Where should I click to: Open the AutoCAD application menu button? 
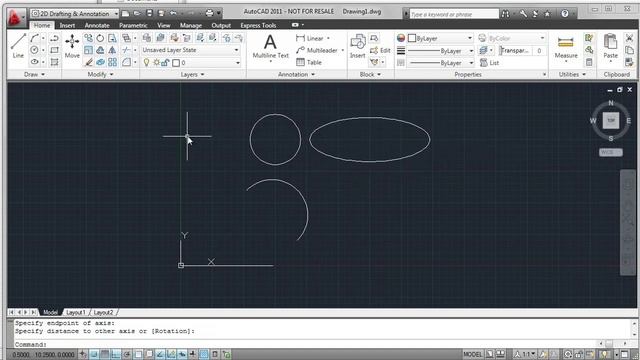[16, 18]
